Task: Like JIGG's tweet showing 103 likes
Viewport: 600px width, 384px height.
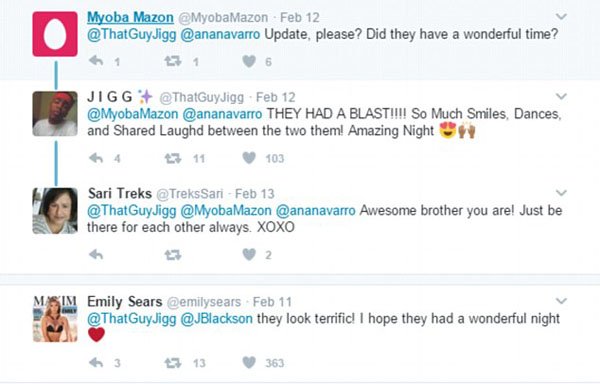Action: (x=249, y=158)
